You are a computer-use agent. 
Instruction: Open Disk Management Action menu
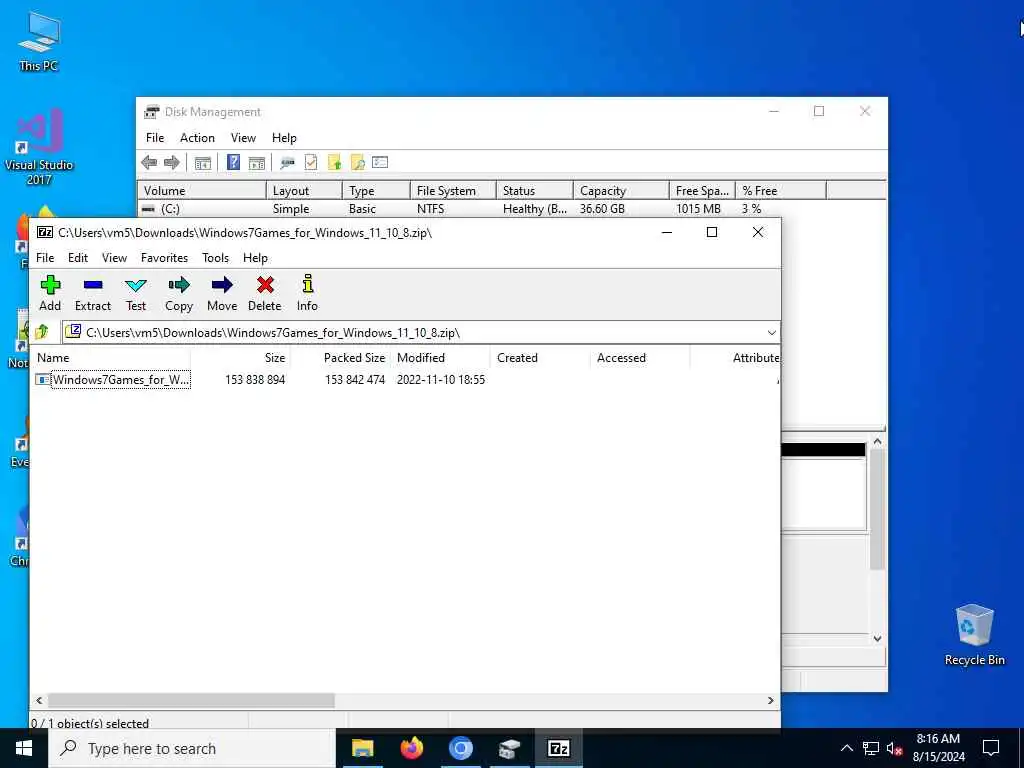(197, 138)
